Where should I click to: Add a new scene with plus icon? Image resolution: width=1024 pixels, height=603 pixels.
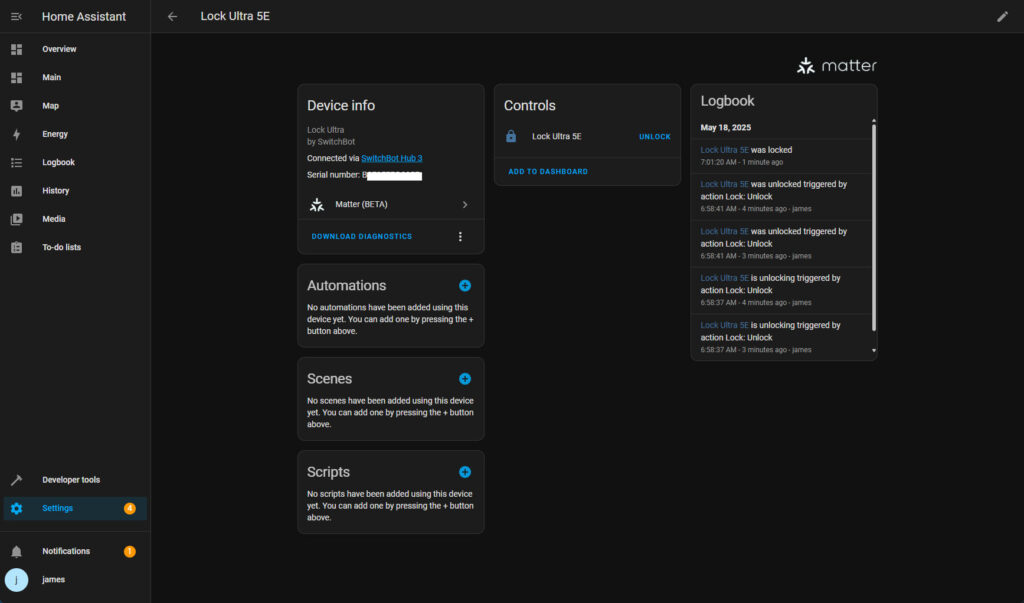pyautogui.click(x=464, y=379)
